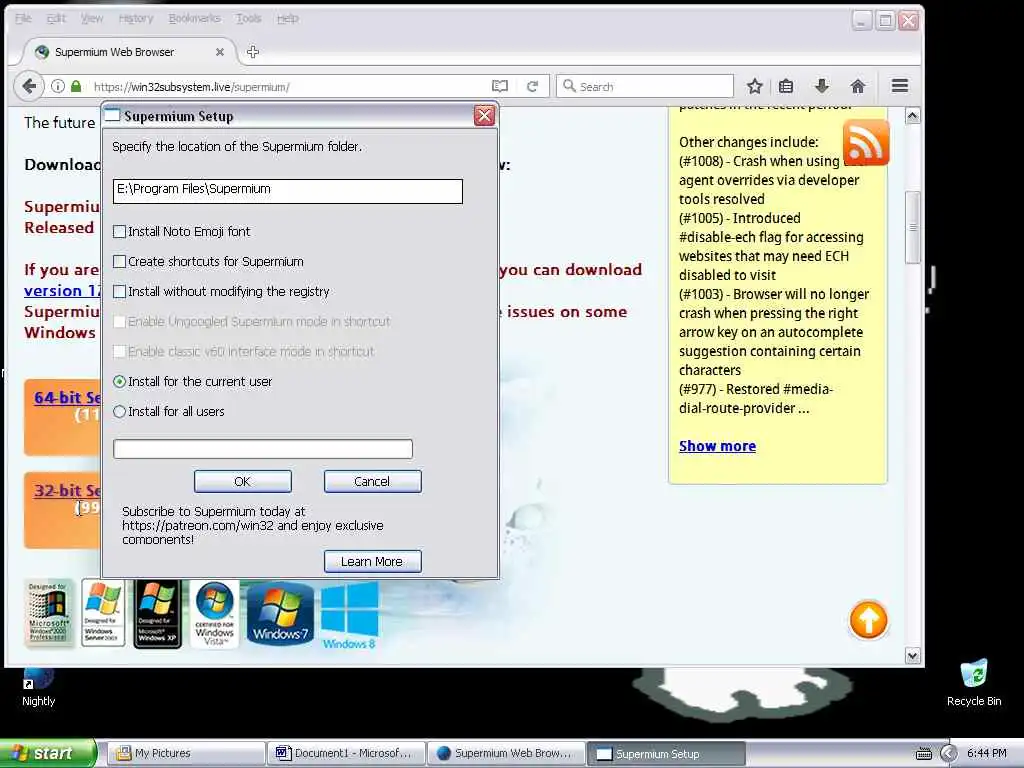Reload the page with refresh icon
The height and width of the screenshot is (768, 1024).
click(x=532, y=86)
